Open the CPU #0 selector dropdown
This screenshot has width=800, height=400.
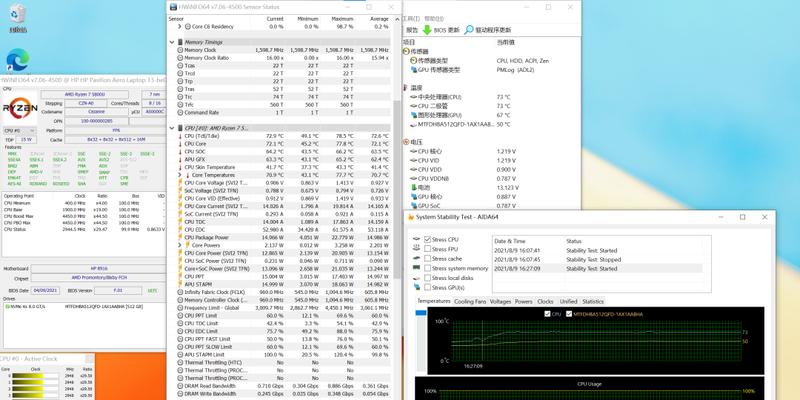(x=19, y=131)
